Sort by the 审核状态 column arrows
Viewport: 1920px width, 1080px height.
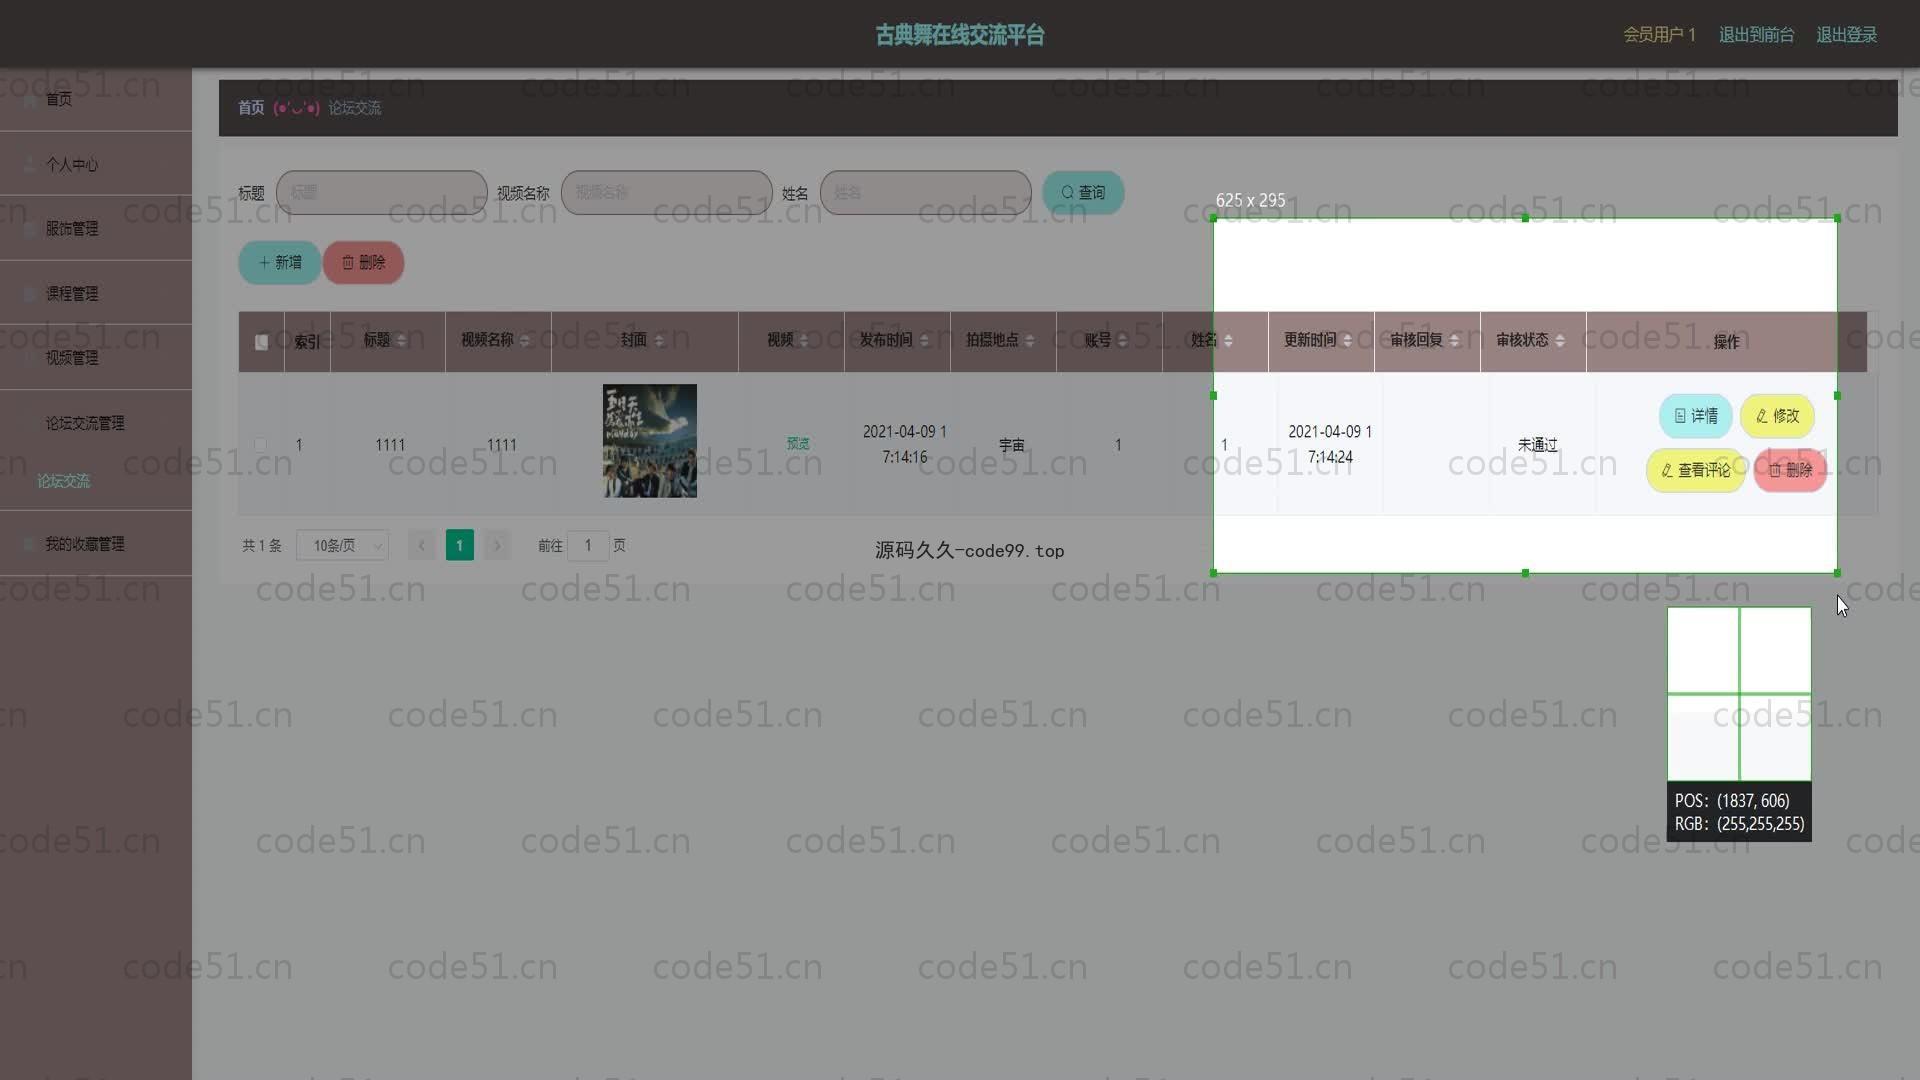1560,341
